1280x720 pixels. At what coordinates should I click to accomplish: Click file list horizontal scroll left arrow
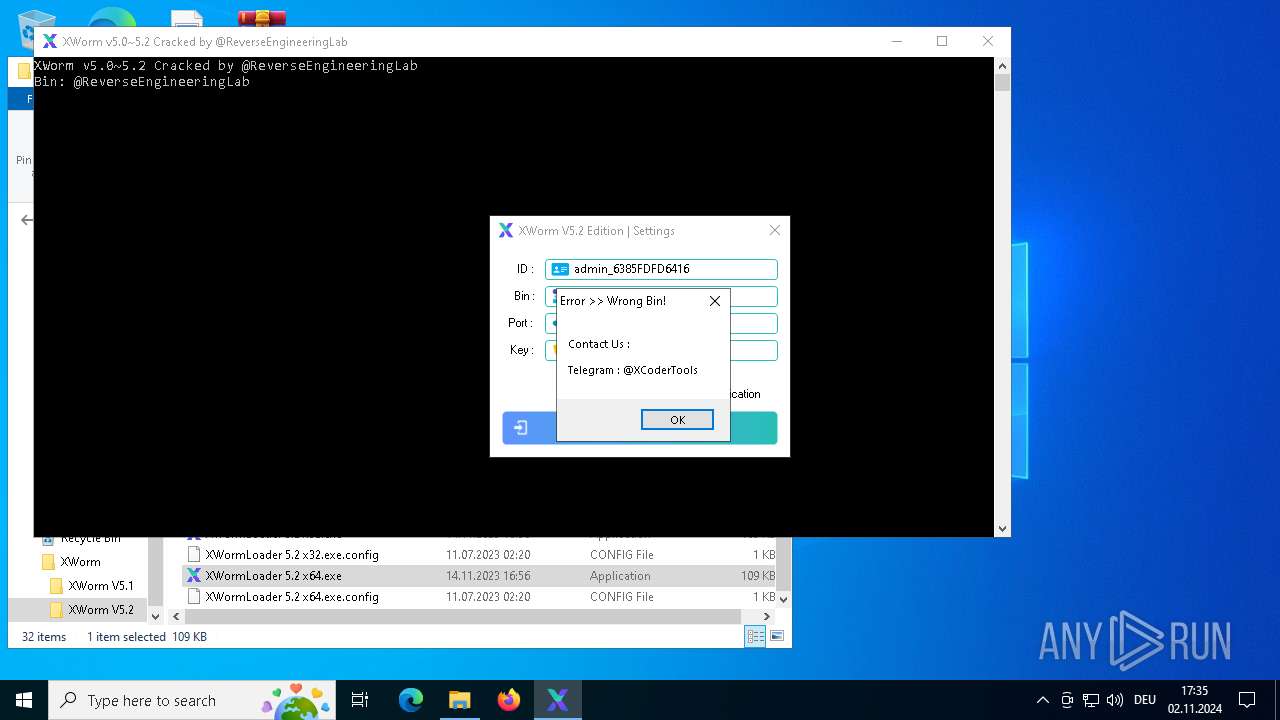(174, 616)
